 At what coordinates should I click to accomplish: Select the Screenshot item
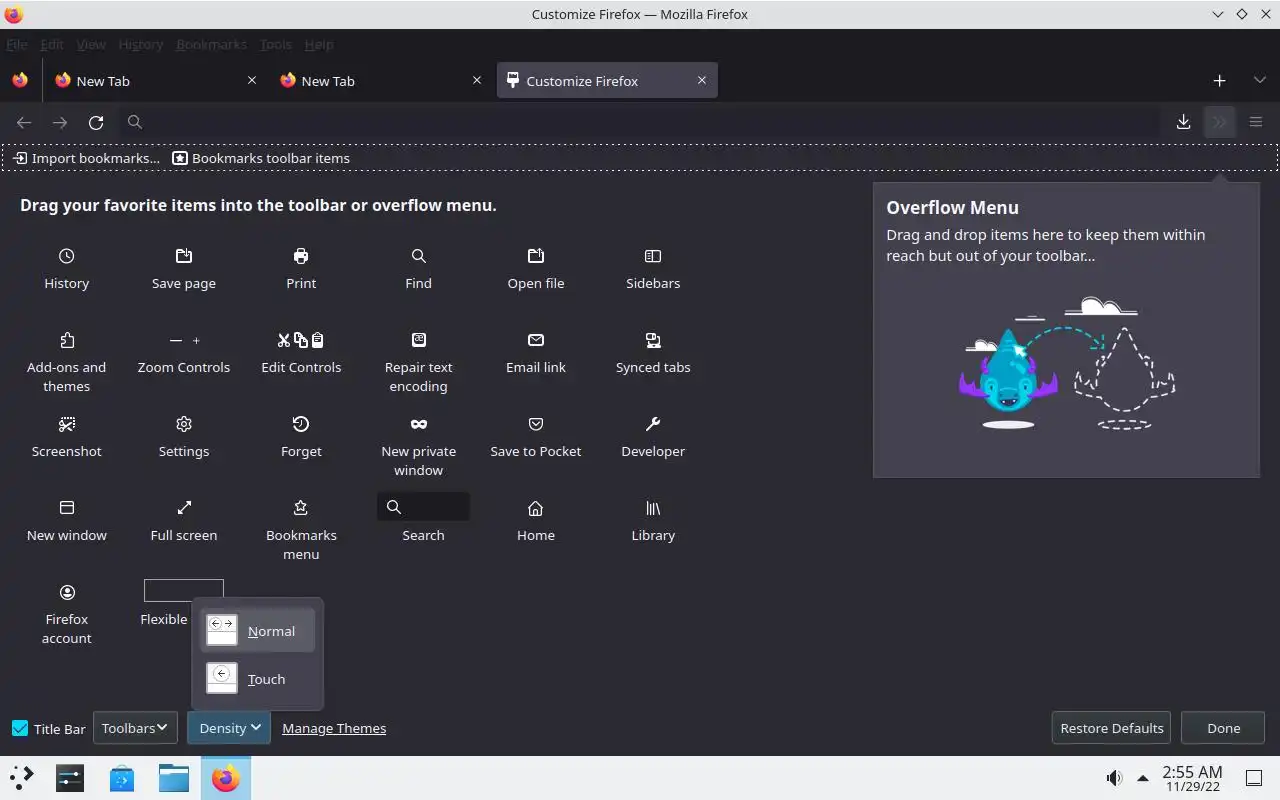click(67, 437)
